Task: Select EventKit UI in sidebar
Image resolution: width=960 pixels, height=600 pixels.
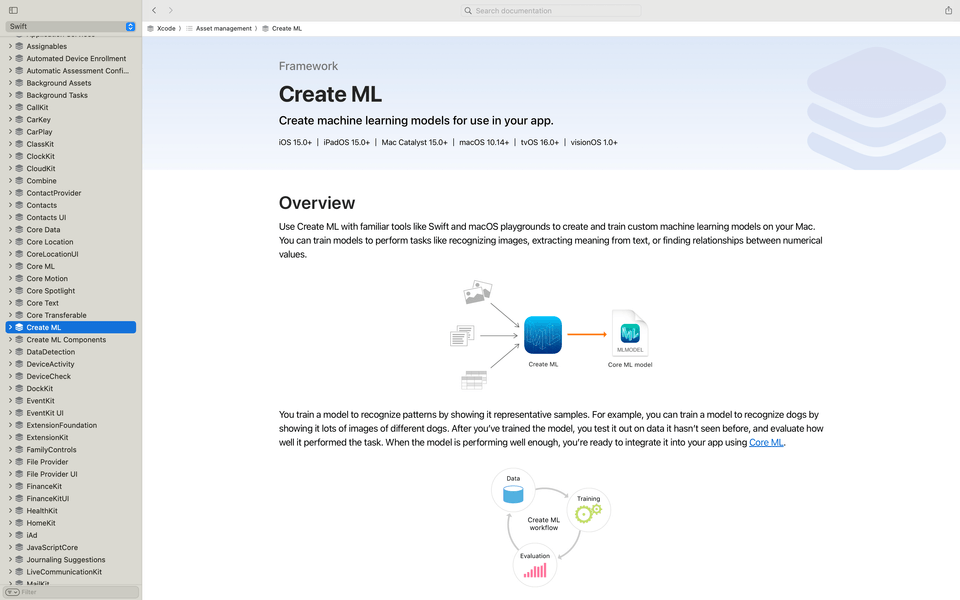Action: click(x=45, y=414)
